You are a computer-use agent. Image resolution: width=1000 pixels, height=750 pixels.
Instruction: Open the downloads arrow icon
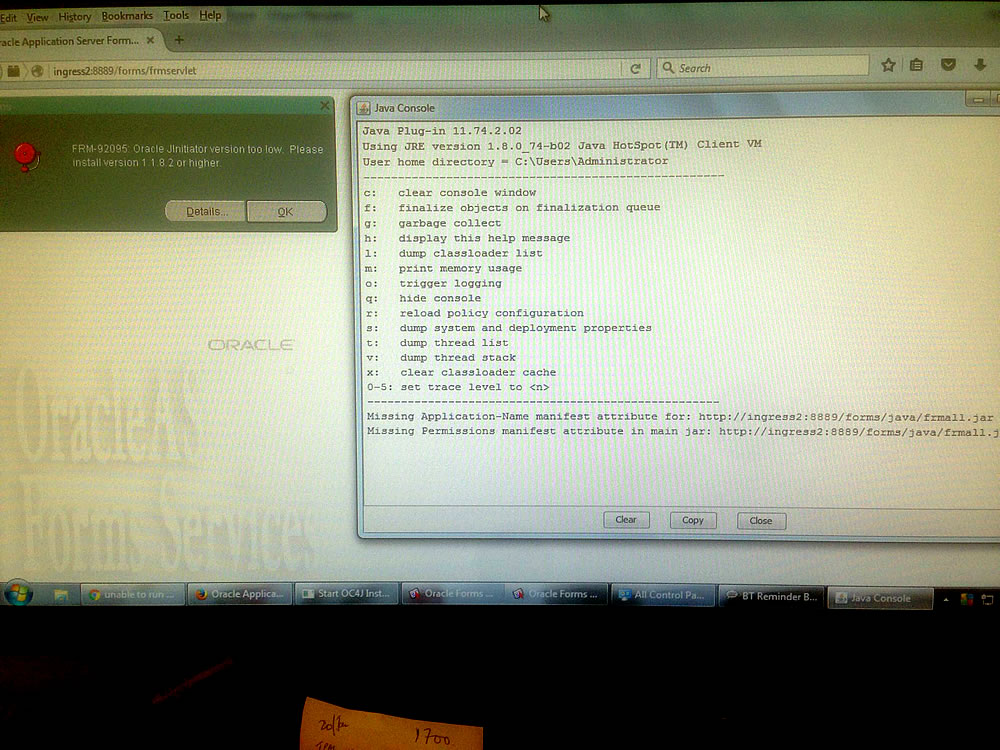point(980,66)
